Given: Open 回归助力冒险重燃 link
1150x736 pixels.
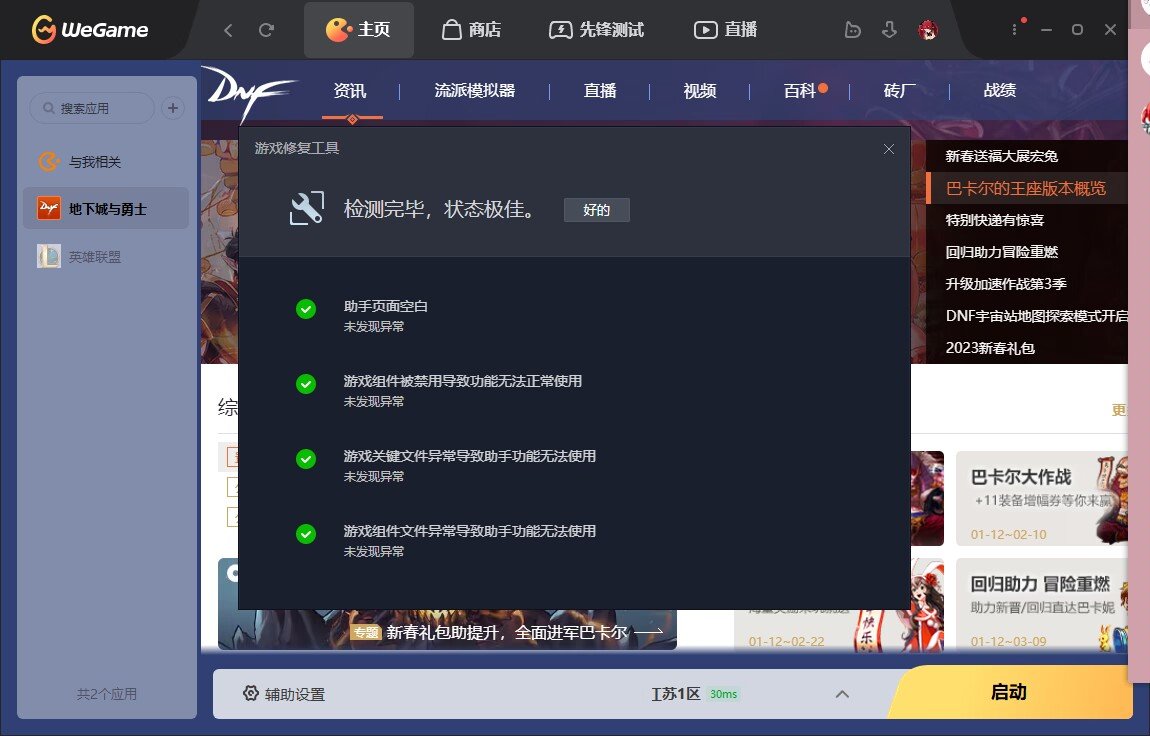Looking at the screenshot, I should coord(1002,252).
